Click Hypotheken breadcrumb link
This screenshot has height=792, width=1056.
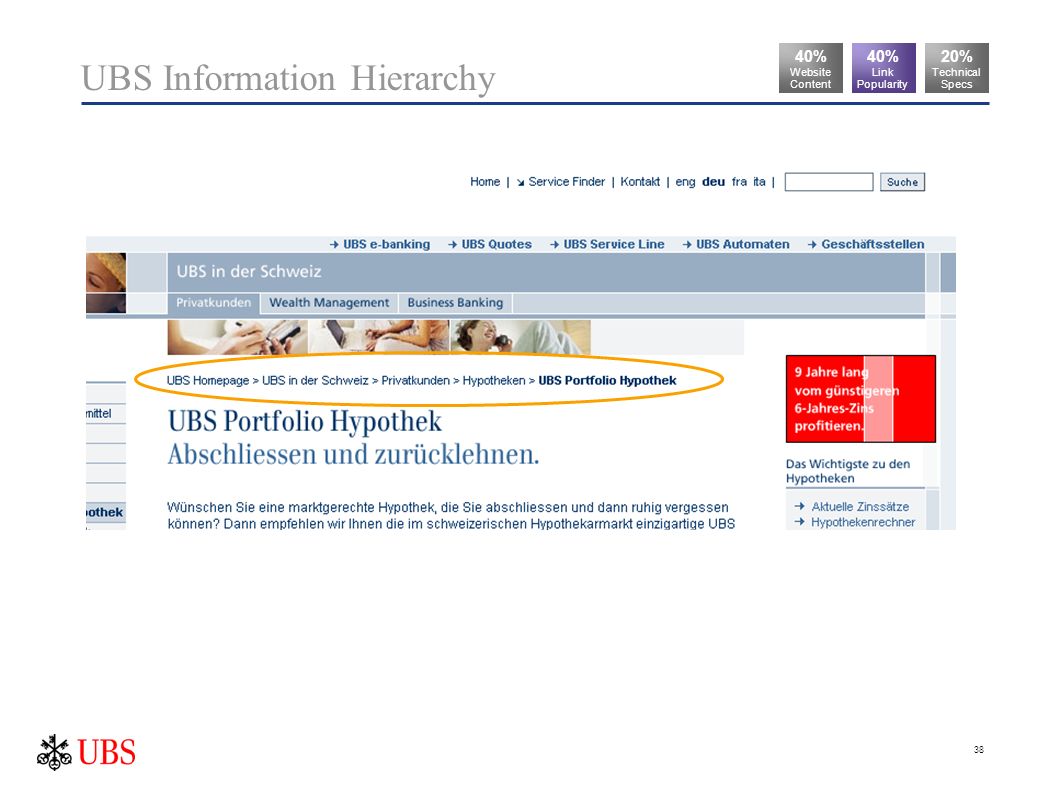point(494,381)
